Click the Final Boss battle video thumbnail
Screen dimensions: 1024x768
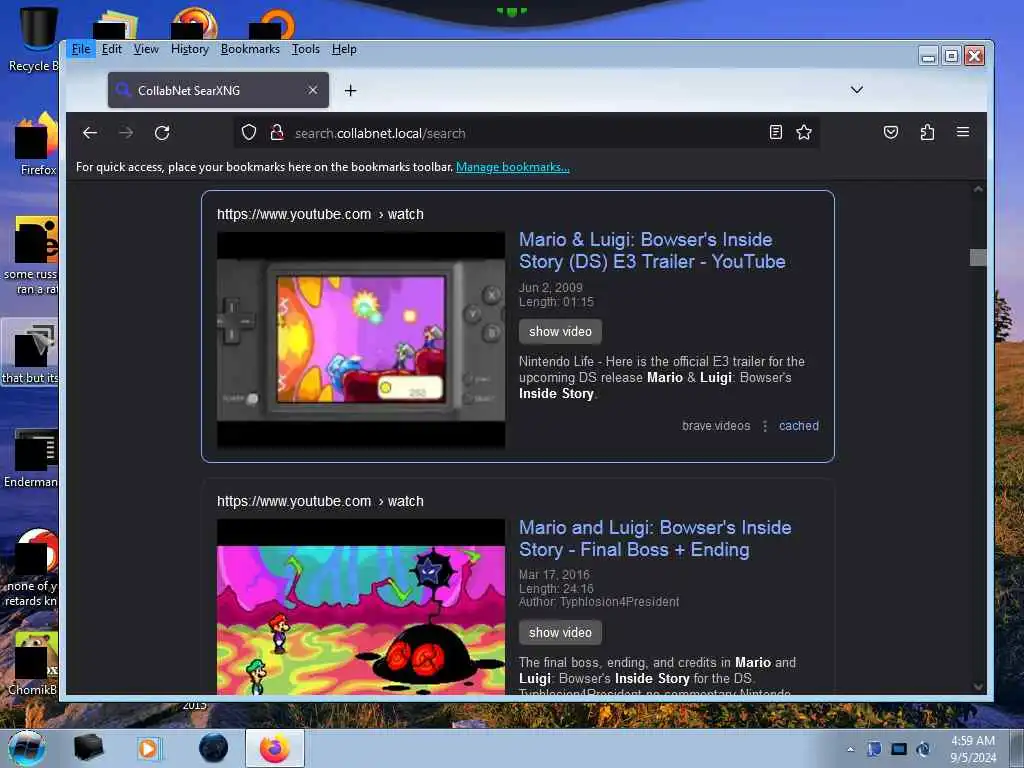click(x=361, y=607)
